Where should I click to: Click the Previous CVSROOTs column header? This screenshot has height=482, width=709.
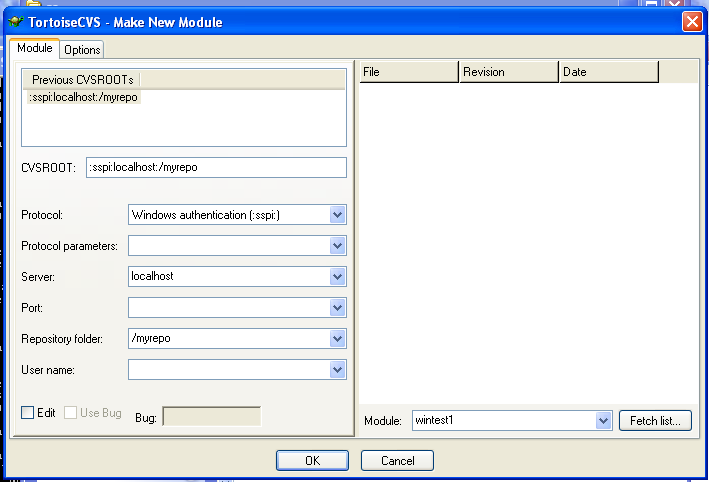pyautogui.click(x=81, y=80)
